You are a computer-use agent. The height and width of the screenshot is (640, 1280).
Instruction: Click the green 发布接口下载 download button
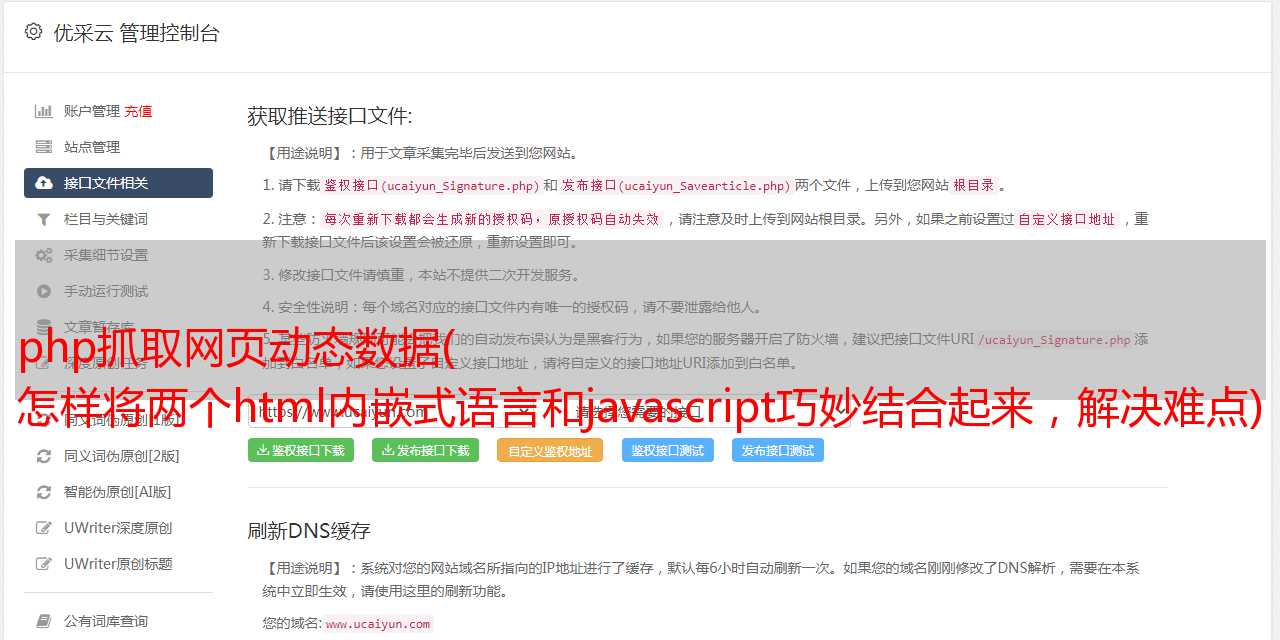tap(426, 451)
